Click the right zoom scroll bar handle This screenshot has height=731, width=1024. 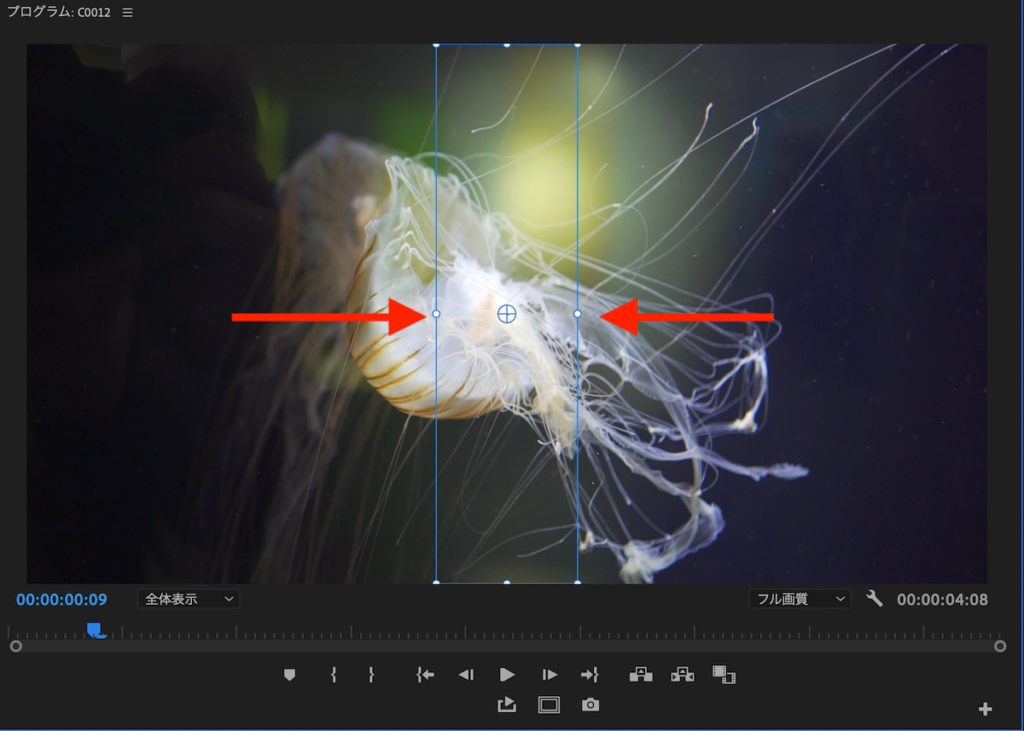pyautogui.click(x=1000, y=646)
